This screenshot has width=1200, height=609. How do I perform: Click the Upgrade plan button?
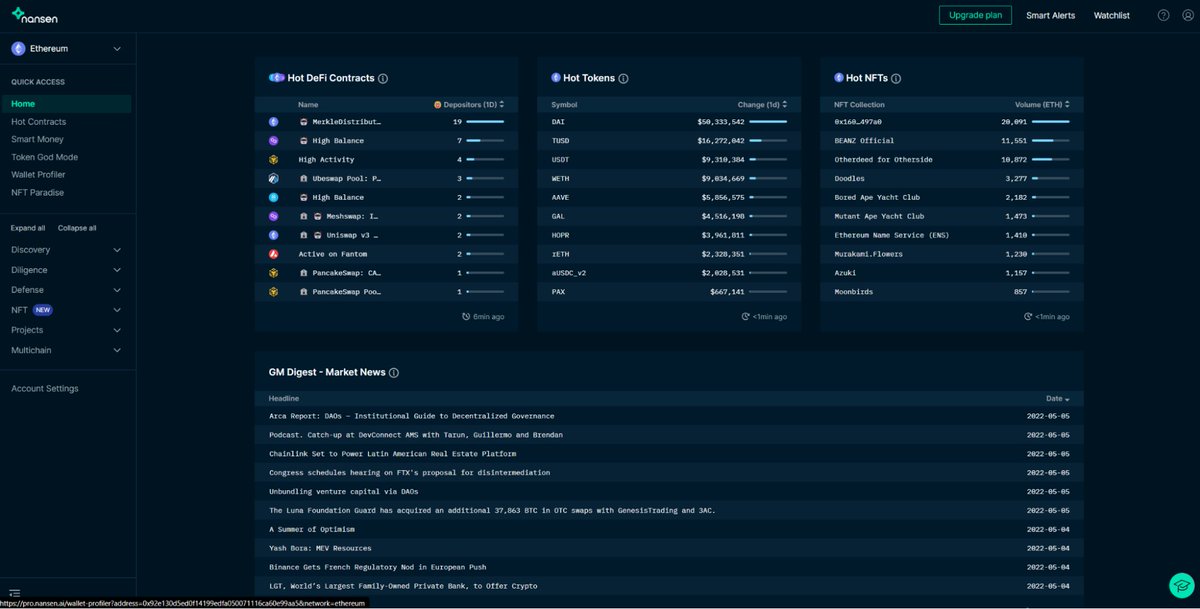point(975,15)
